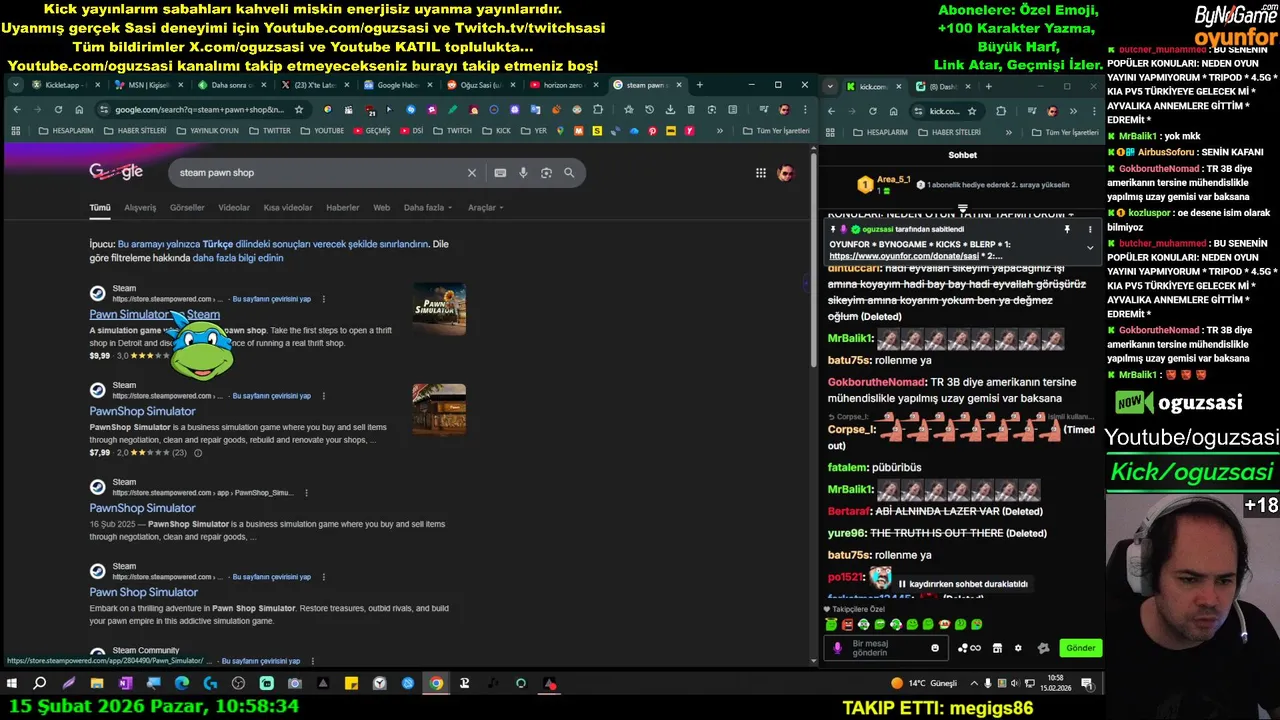Open Google account avatar on search page
1280x720 pixels.
point(786,173)
